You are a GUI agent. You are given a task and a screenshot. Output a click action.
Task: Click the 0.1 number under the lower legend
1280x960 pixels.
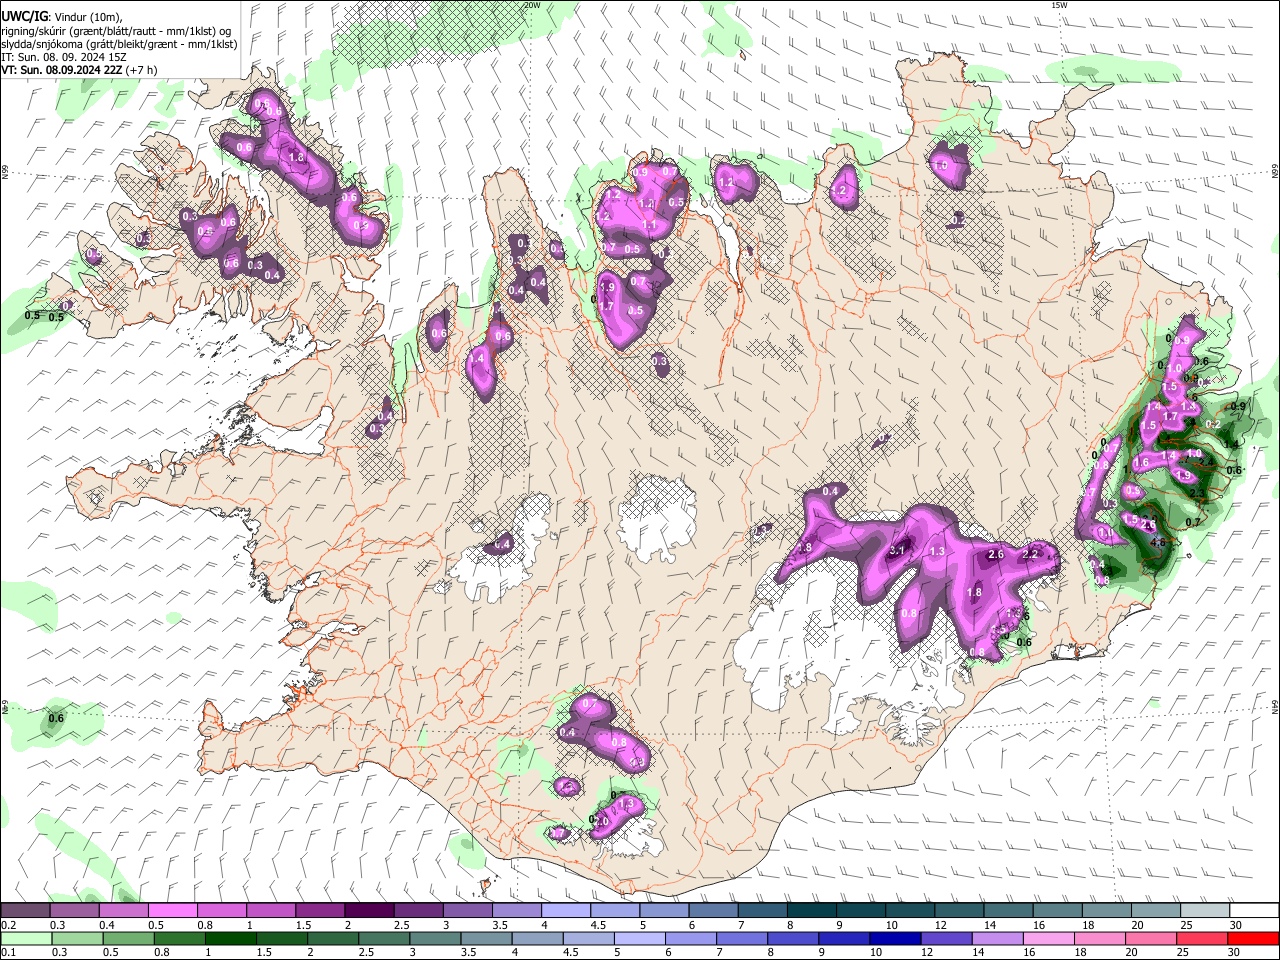coord(7,953)
